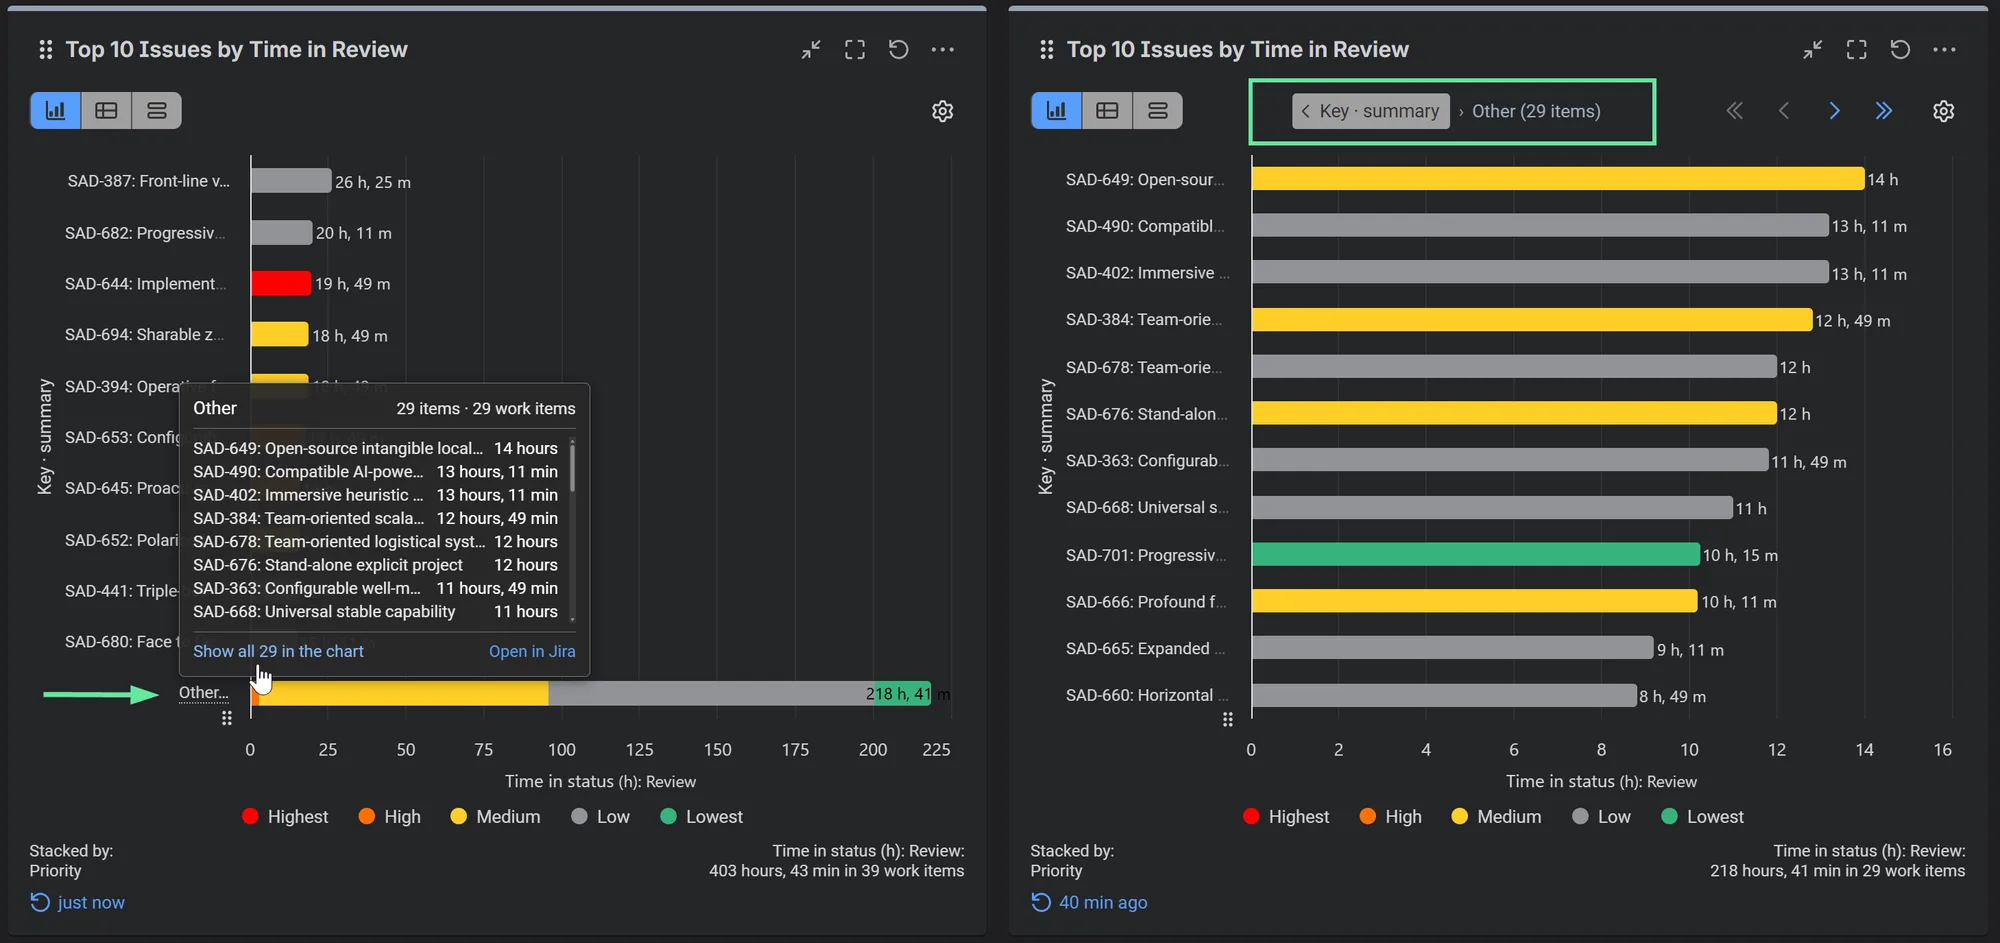Go to next page arrow

[1834, 111]
